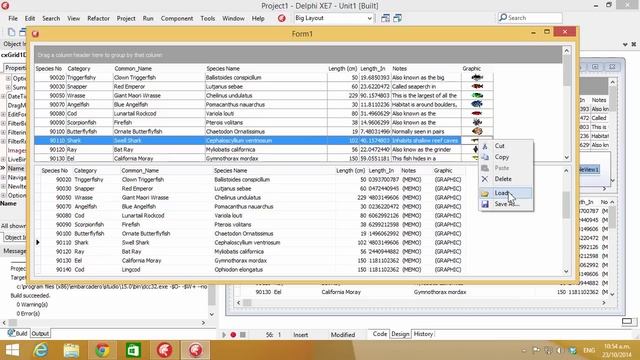Choose Cut in the context menu

(x=506, y=146)
